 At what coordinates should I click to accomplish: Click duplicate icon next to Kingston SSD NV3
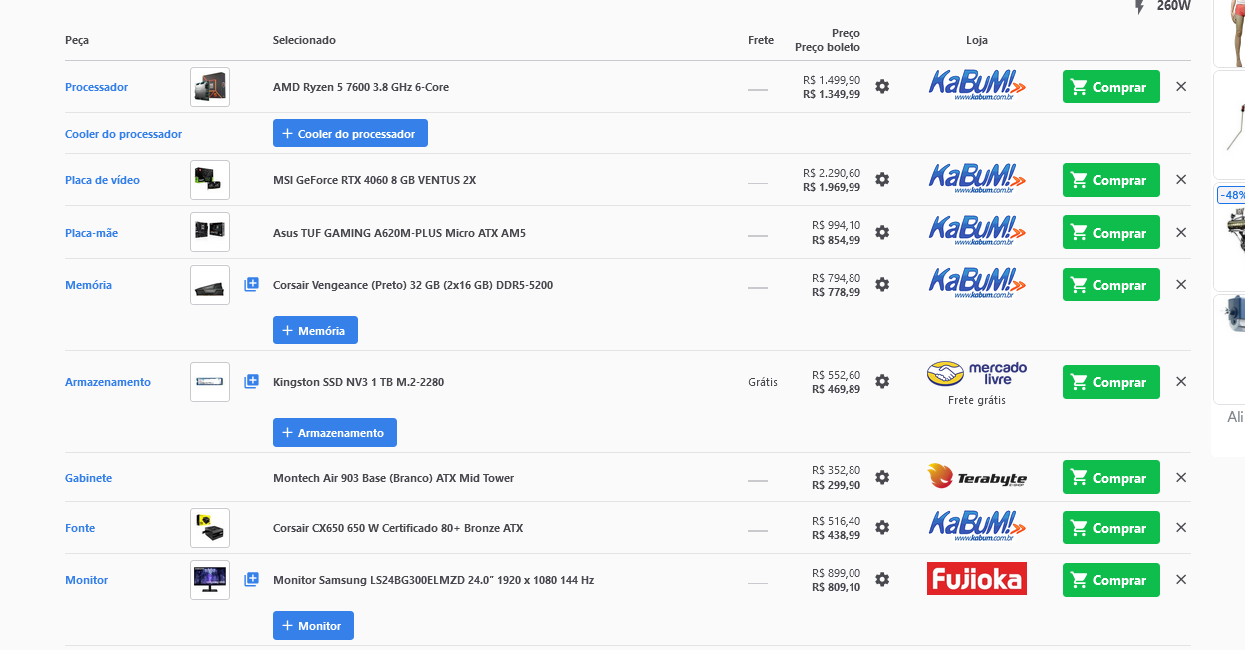(x=251, y=382)
